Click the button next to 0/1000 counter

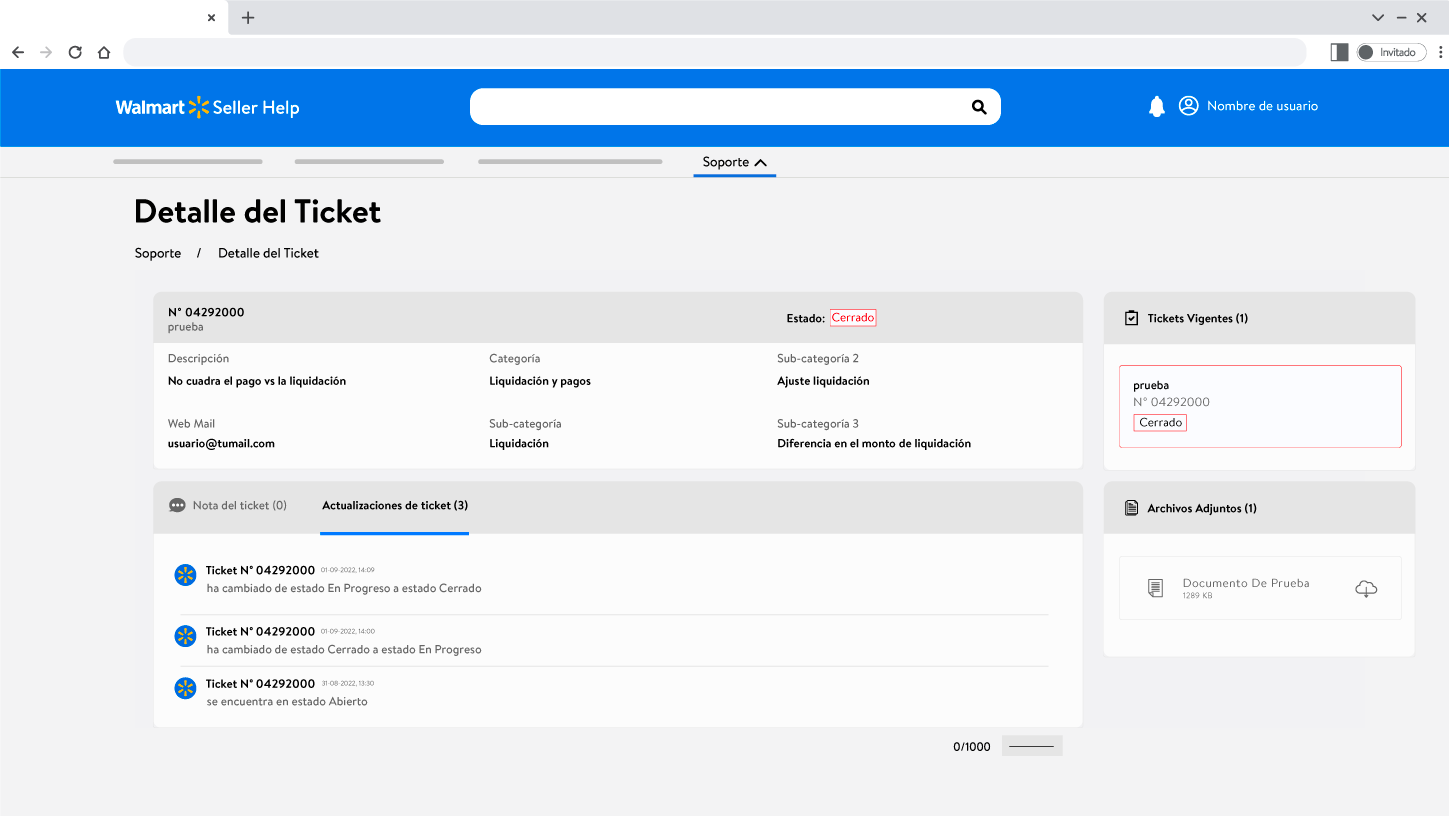pos(1032,746)
